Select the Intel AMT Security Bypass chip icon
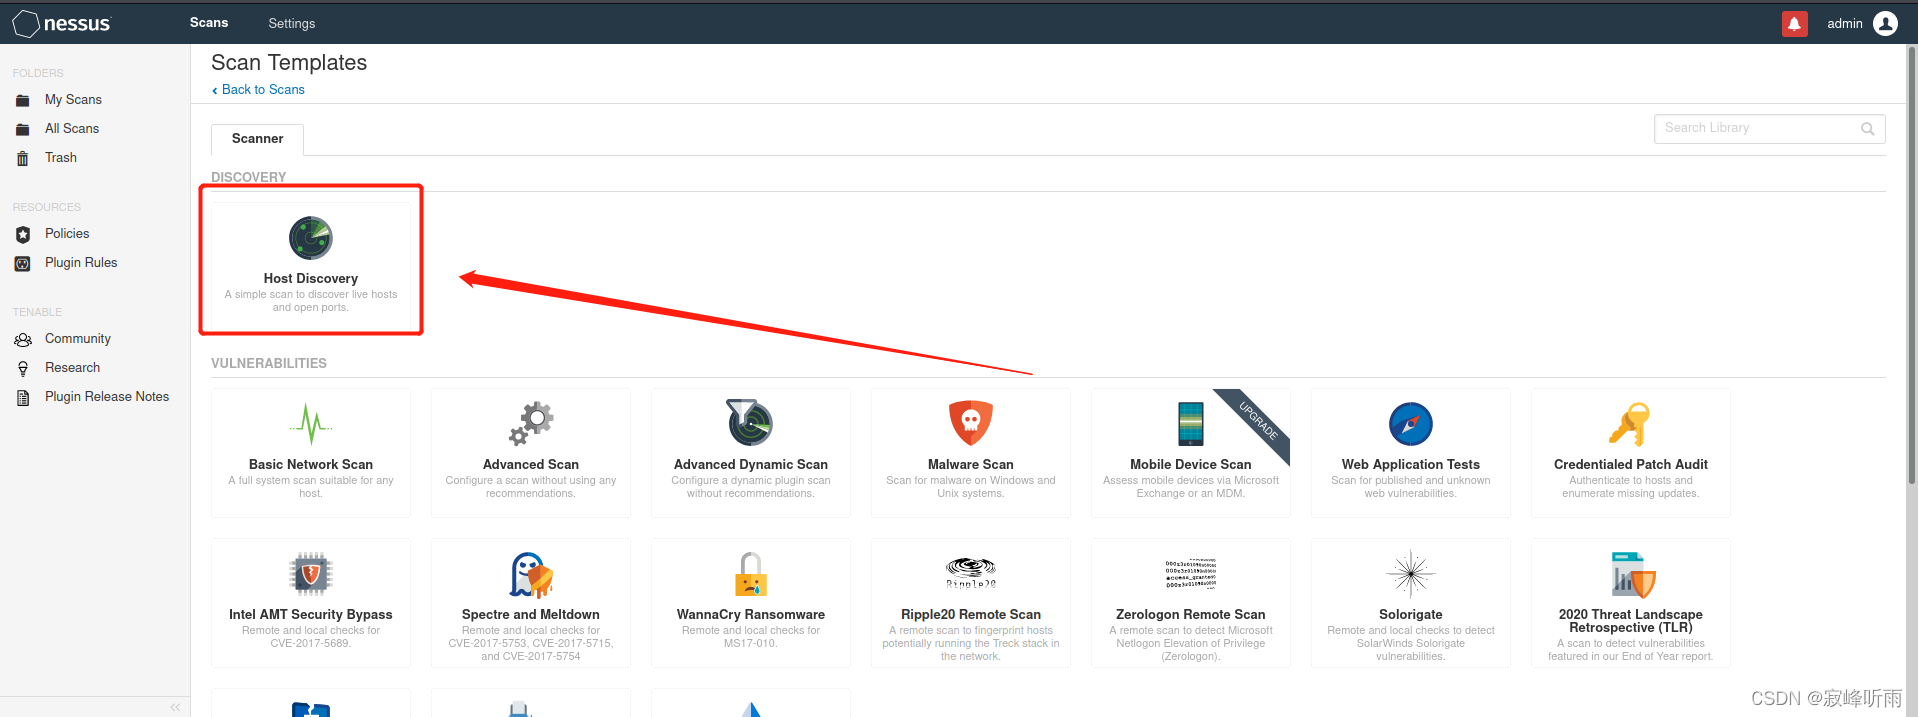The image size is (1918, 717). [x=311, y=574]
